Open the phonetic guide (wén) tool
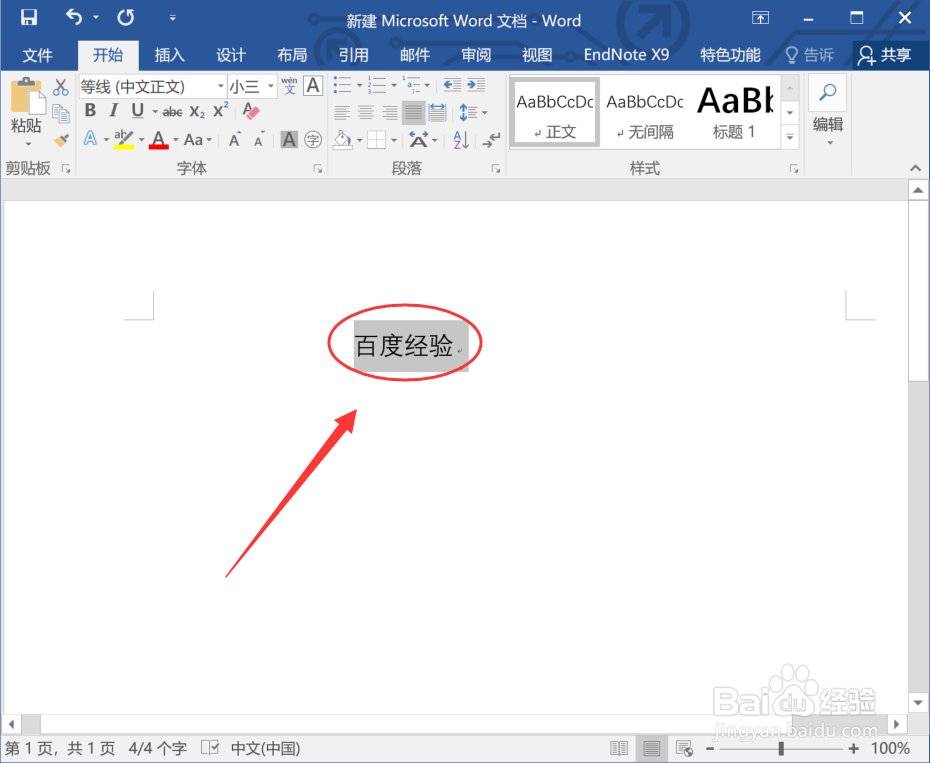 [289, 86]
